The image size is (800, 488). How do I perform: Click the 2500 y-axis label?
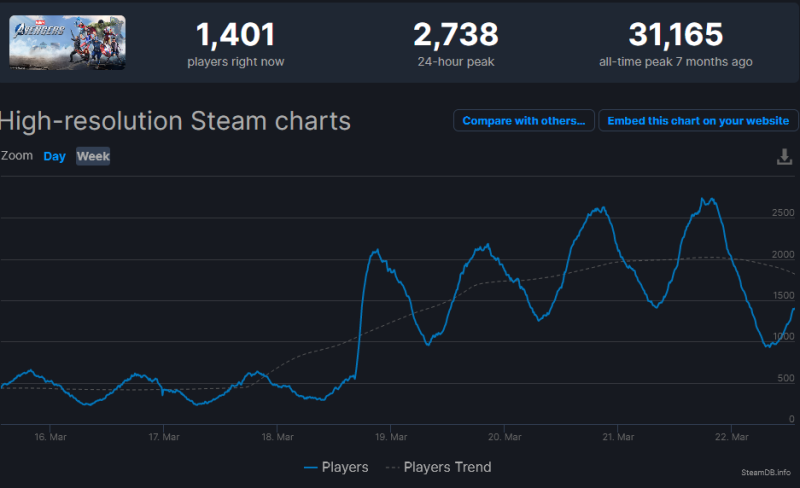click(783, 213)
